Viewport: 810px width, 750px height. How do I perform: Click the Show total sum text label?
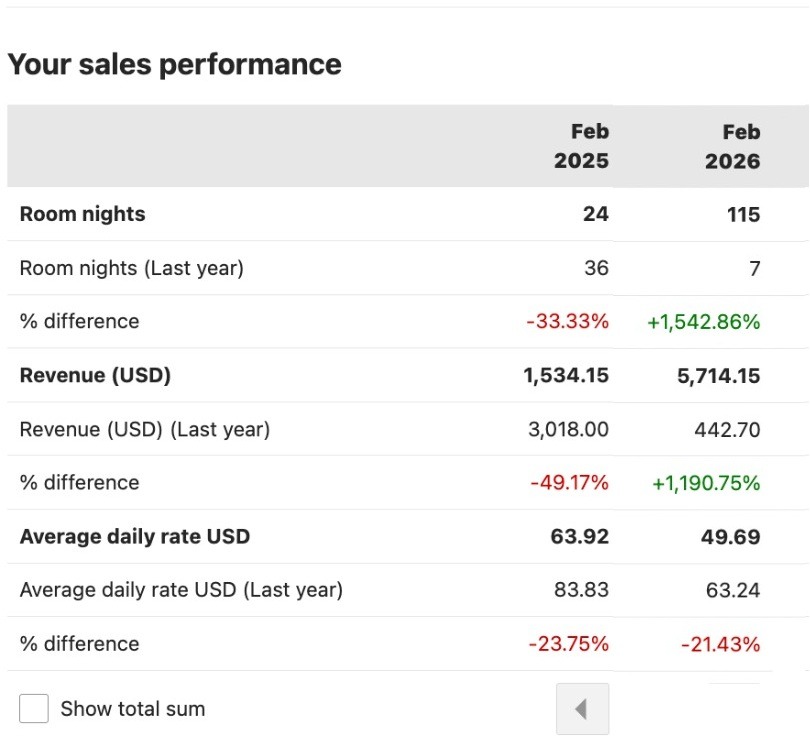pos(131,708)
